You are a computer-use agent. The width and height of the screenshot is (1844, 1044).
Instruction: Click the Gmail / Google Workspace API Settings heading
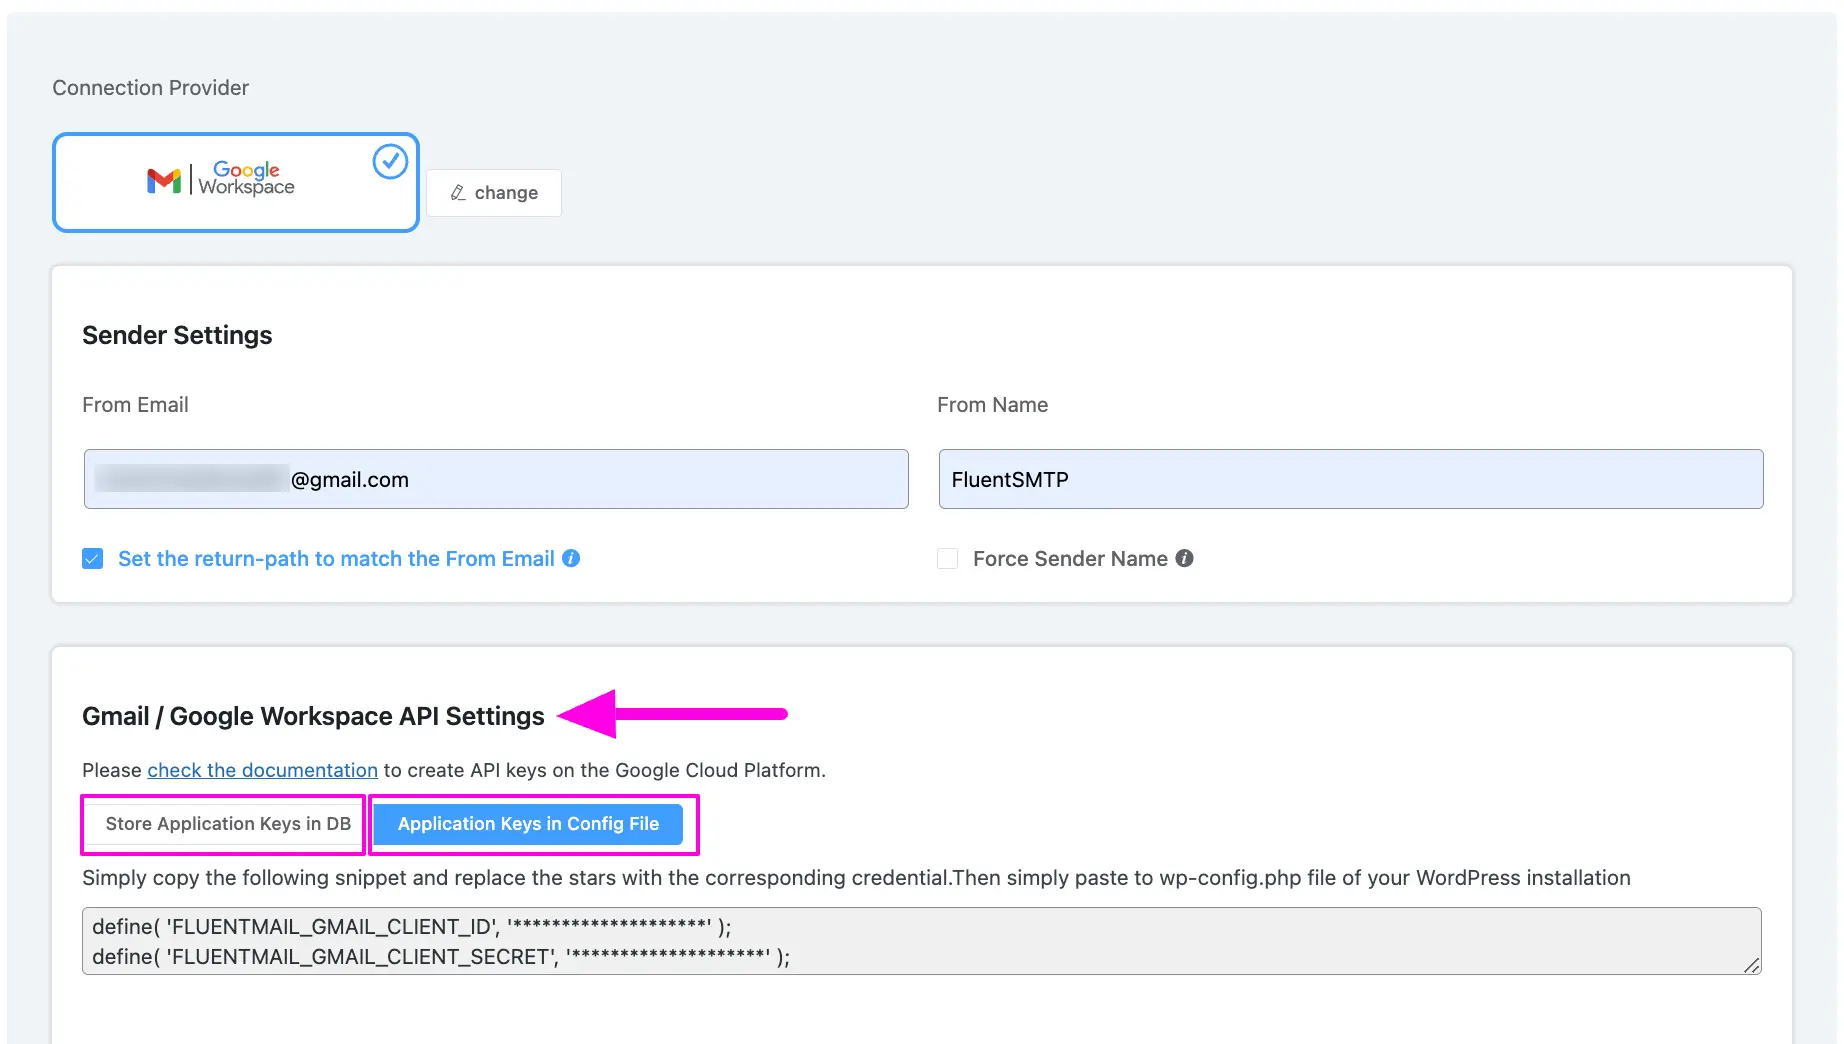click(313, 716)
